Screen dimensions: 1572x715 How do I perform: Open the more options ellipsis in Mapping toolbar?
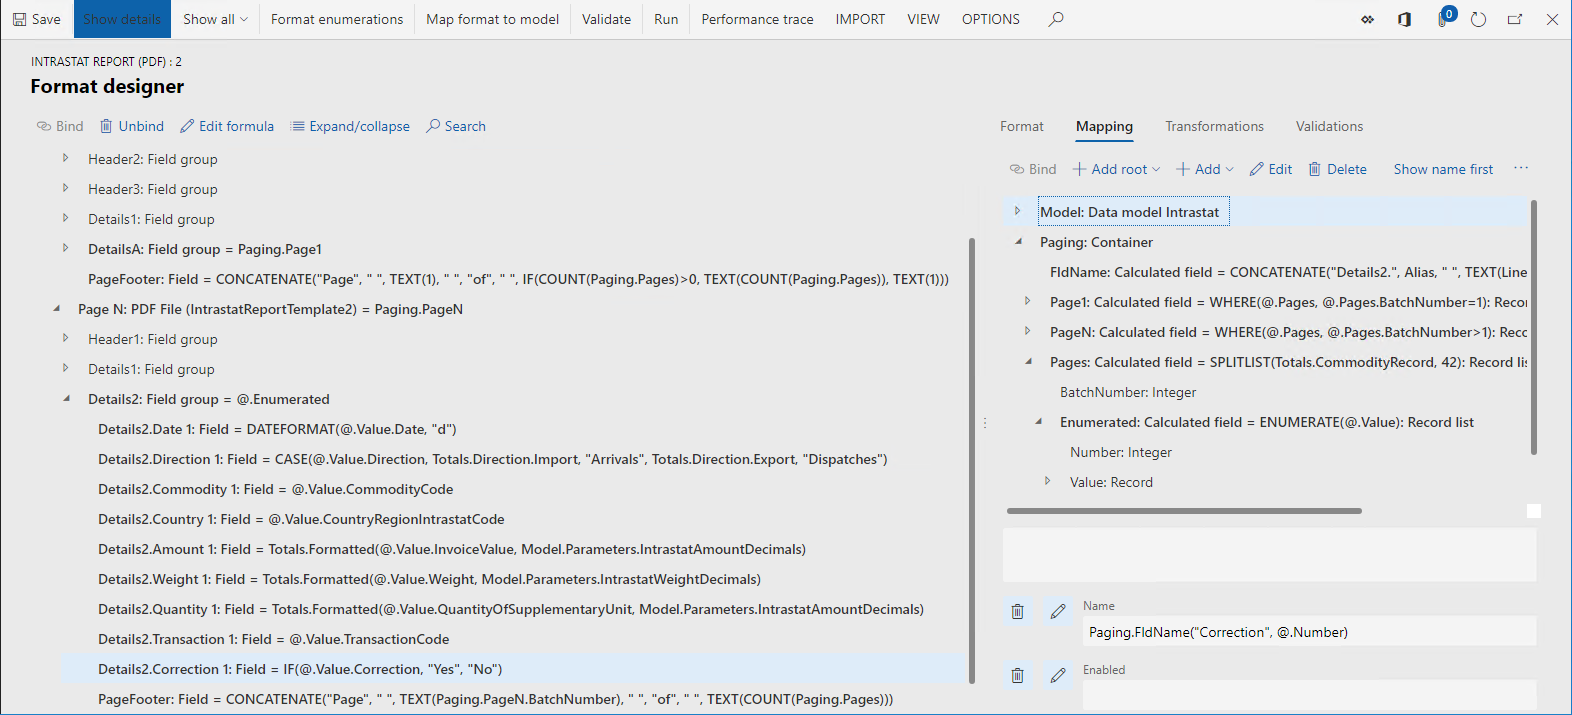pyautogui.click(x=1521, y=168)
